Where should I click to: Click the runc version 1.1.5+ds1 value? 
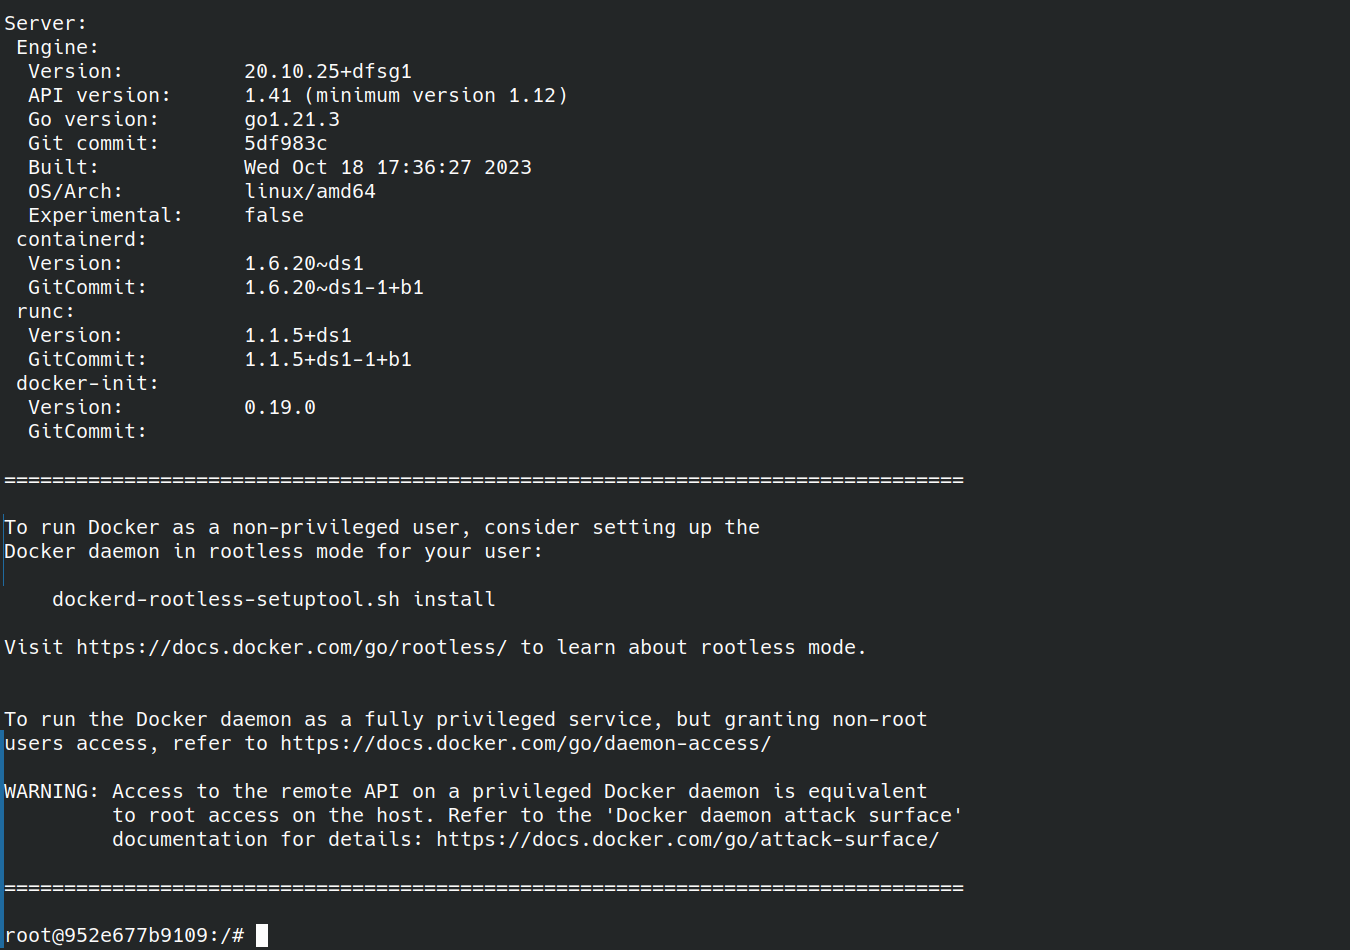298,335
